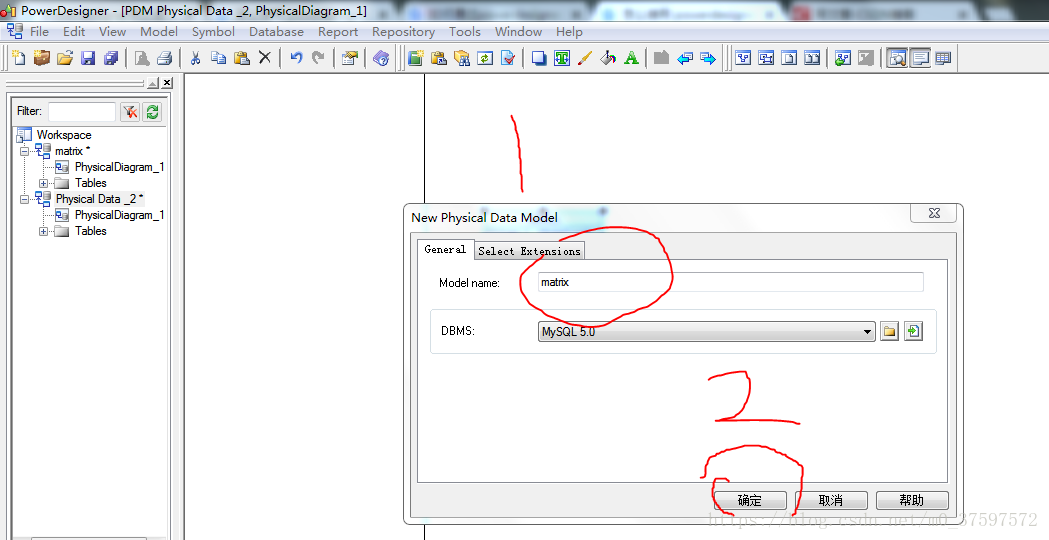Select PhysicalDiagram_1 under Physical Data _2
The height and width of the screenshot is (540, 1049).
point(119,215)
